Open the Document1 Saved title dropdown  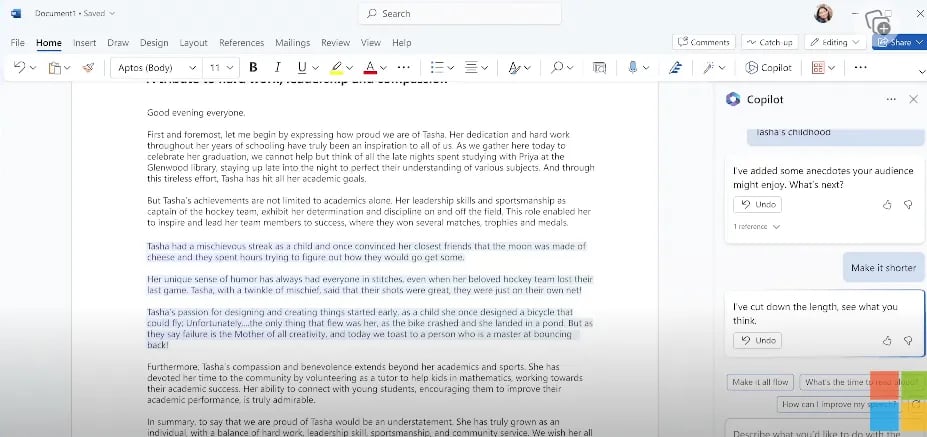[x=74, y=13]
